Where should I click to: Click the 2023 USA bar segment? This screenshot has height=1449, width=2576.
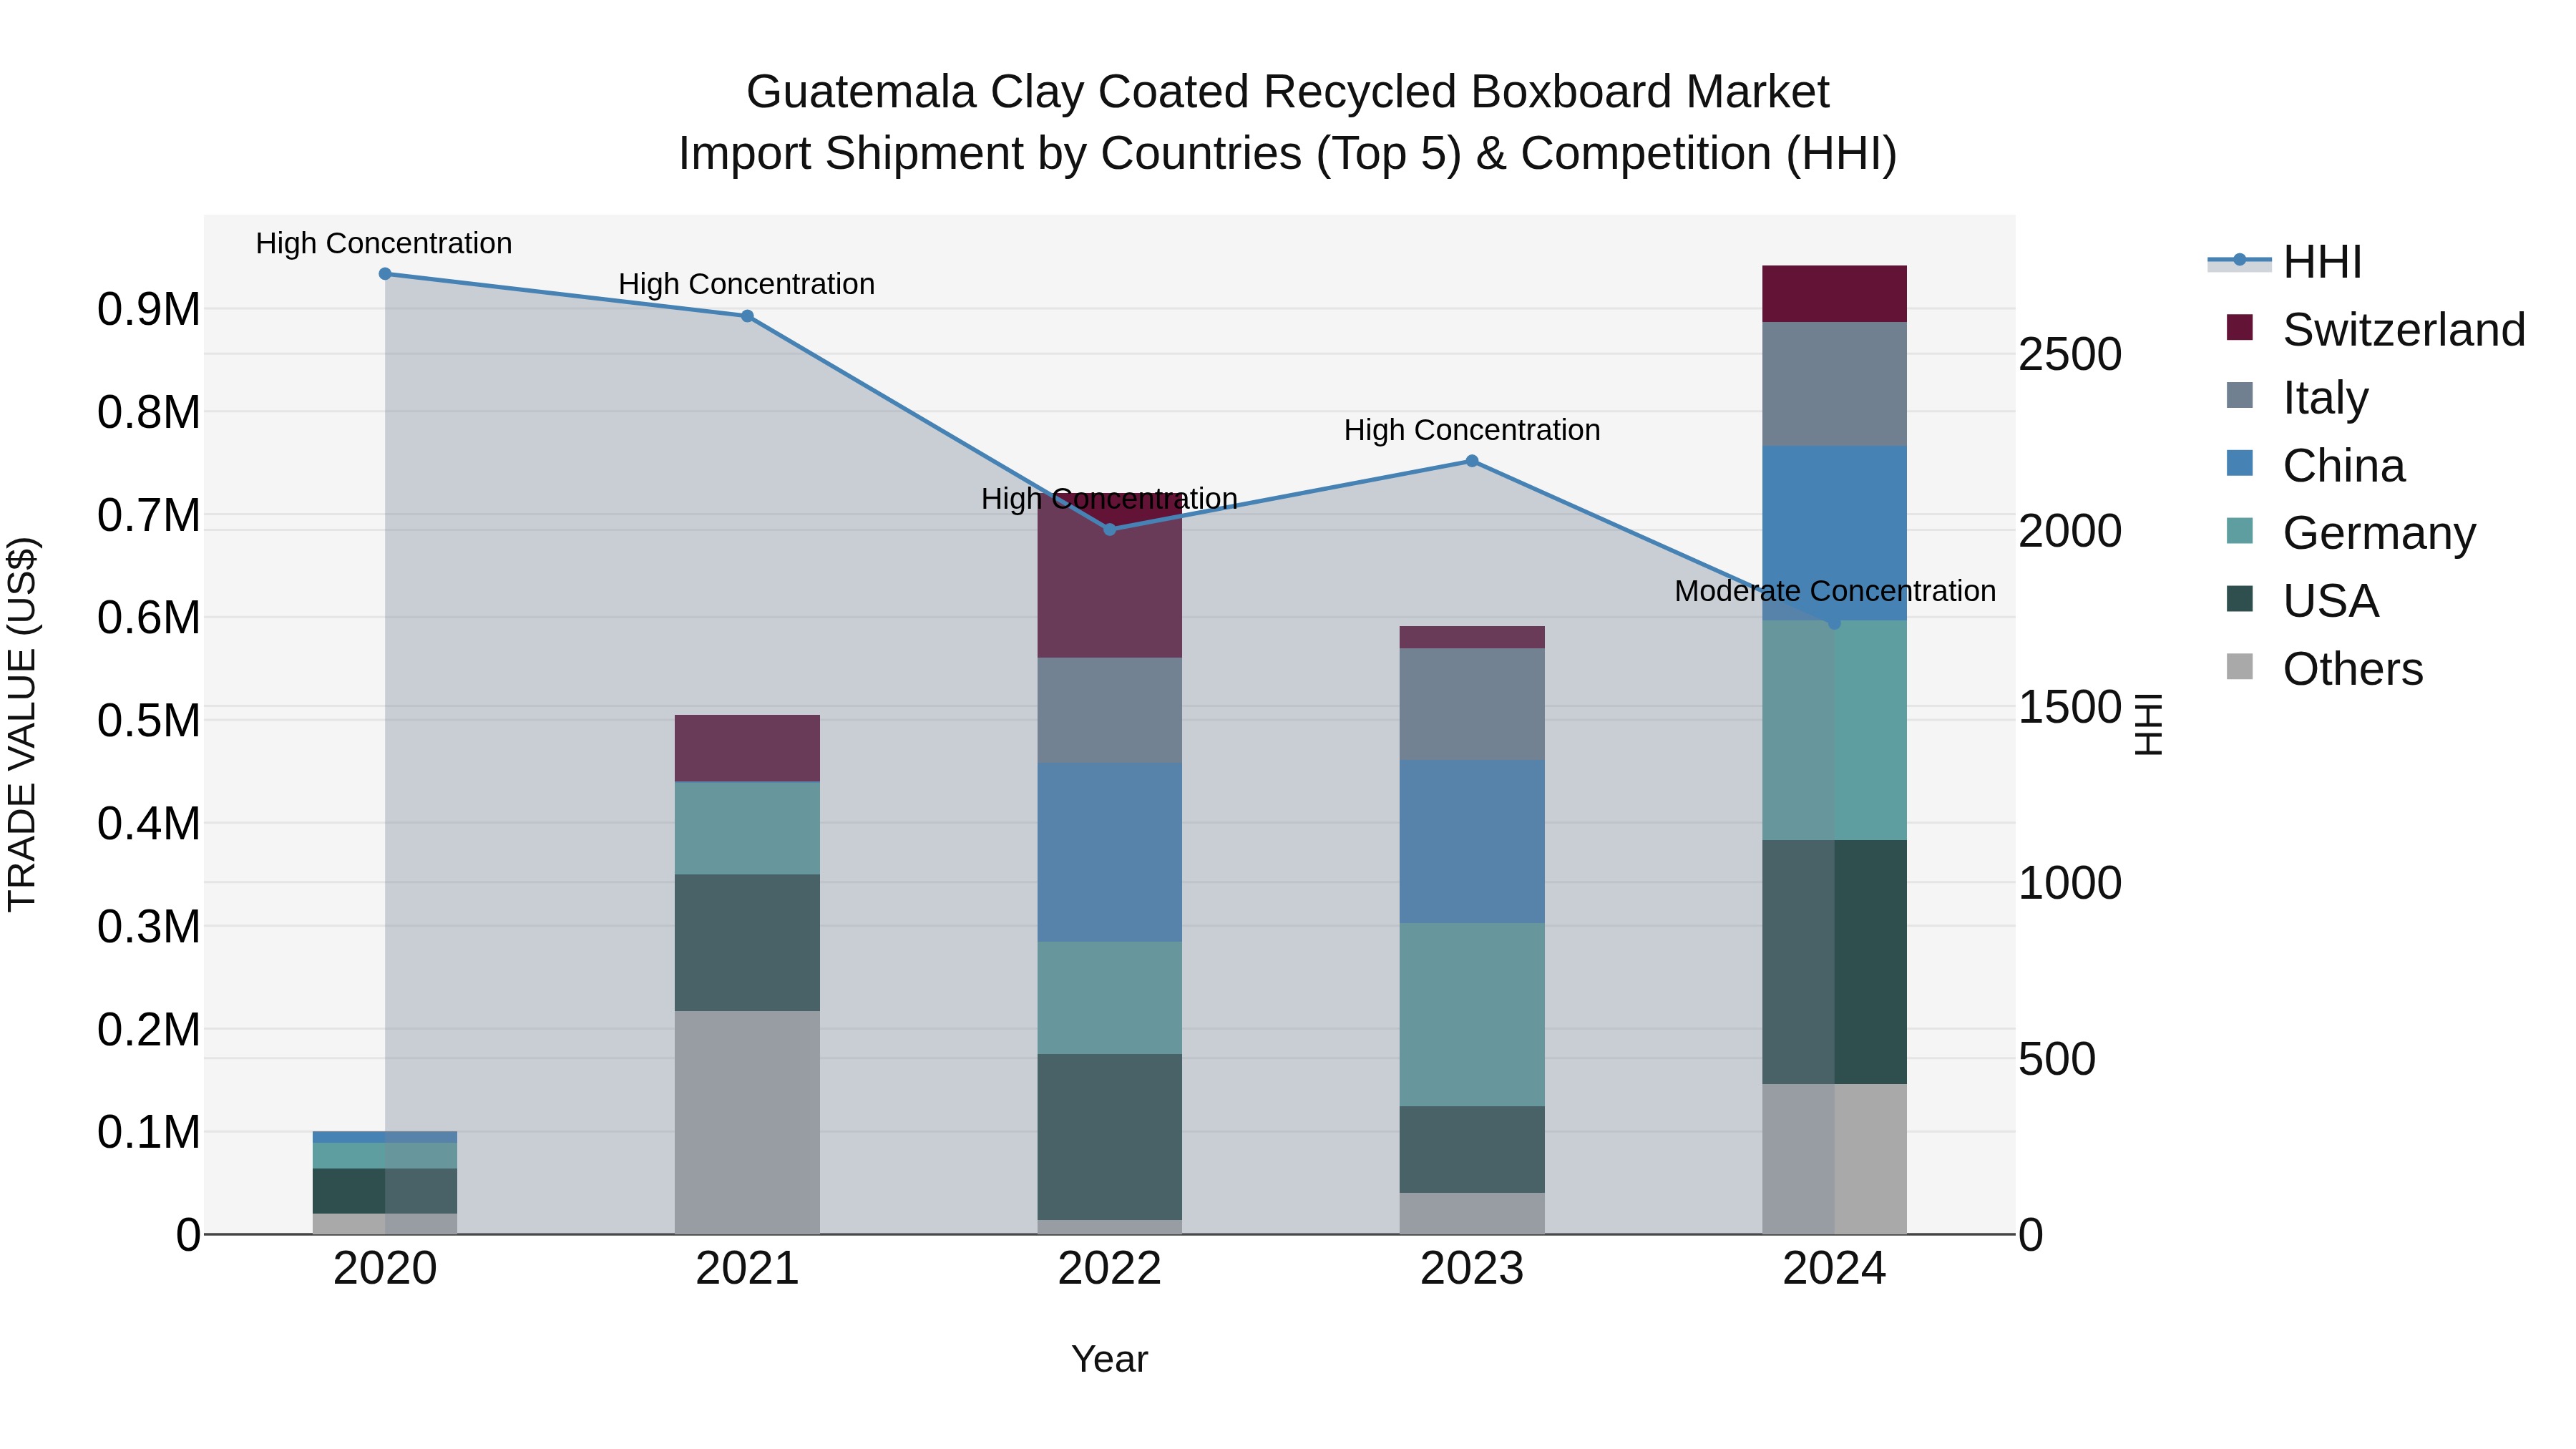click(1472, 1149)
